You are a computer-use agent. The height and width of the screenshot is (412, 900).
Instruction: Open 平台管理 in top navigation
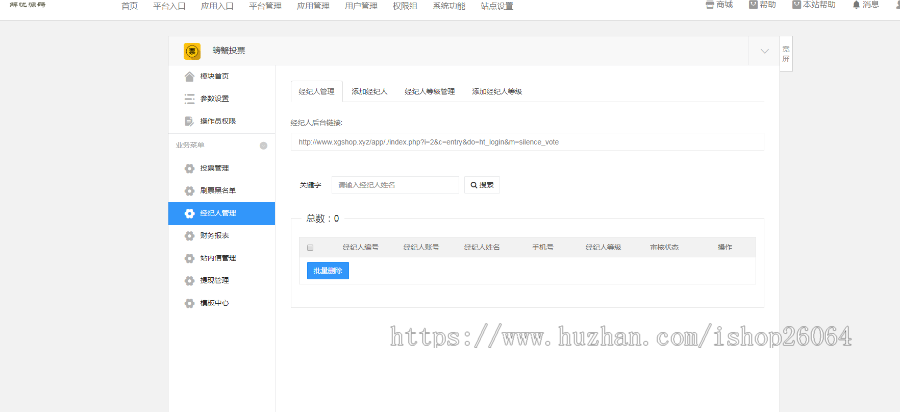265,6
